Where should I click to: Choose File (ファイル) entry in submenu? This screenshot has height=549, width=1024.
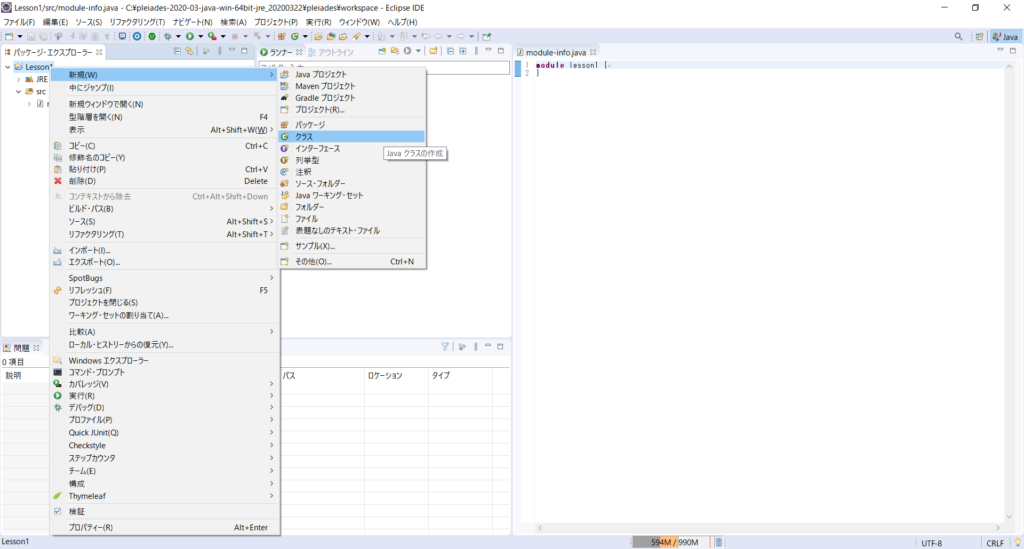pyautogui.click(x=352, y=219)
